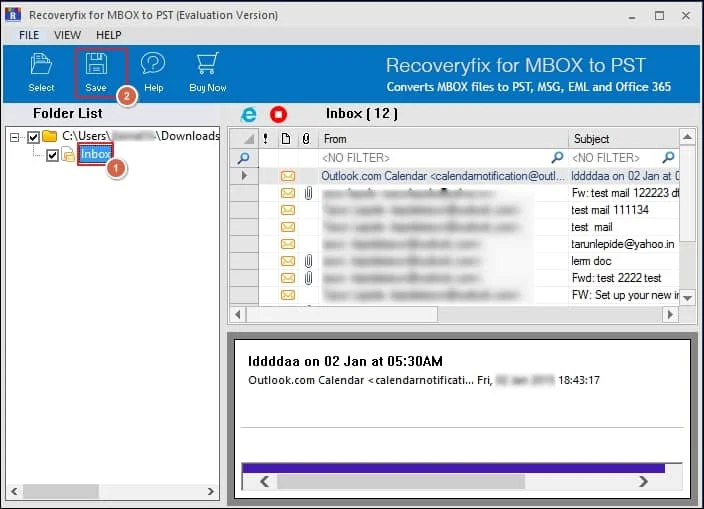The image size is (704, 509).
Task: Click email list scroll right arrow
Action: click(670, 315)
